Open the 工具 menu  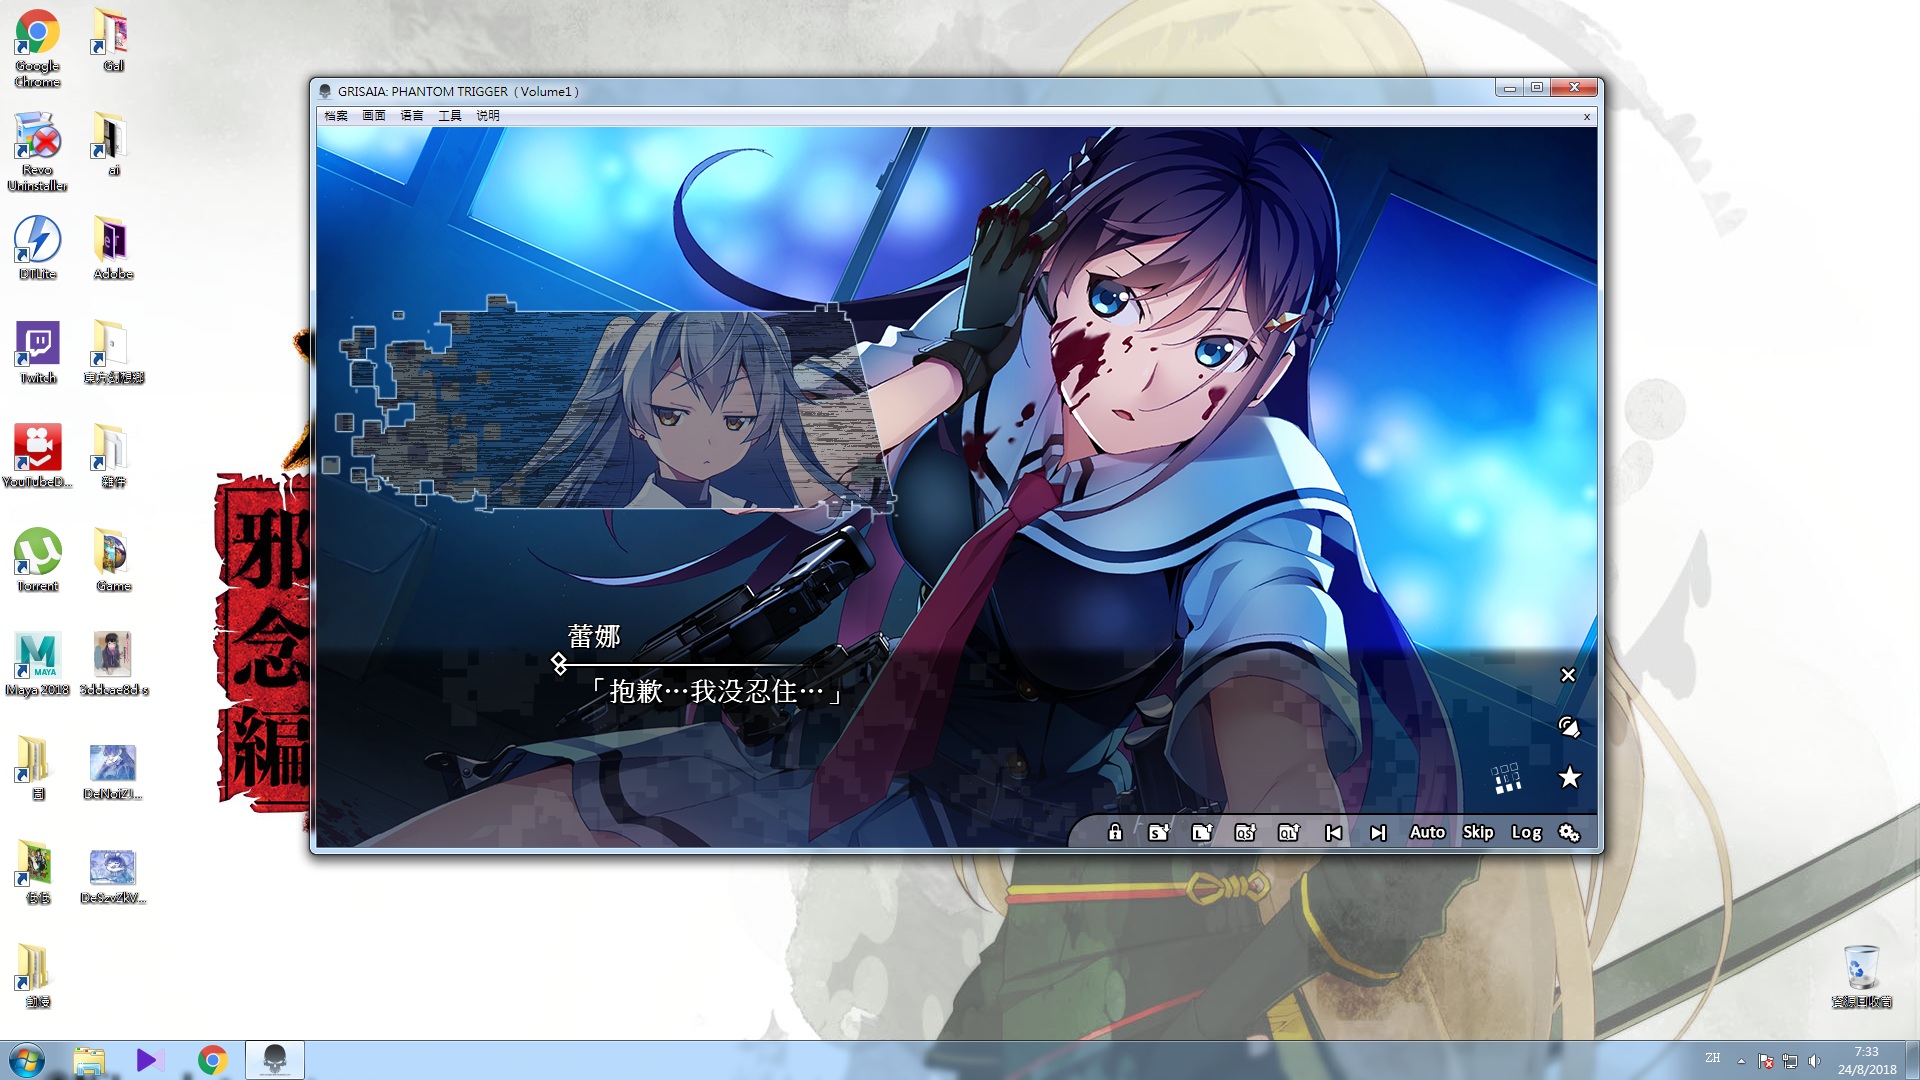tap(450, 116)
